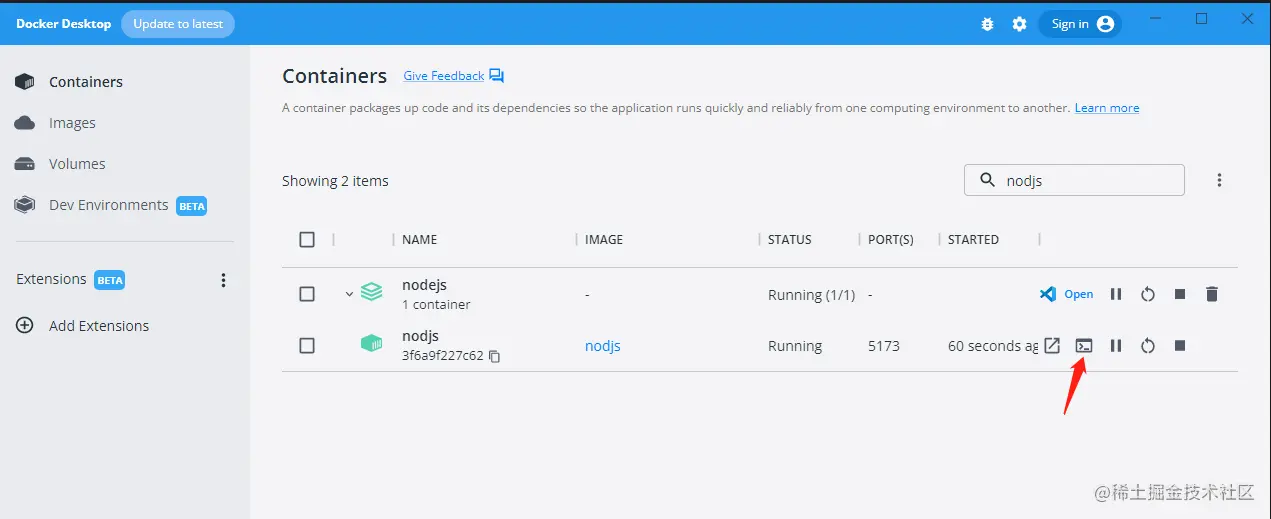Go to Volumes in sidebar
The width and height of the screenshot is (1271, 519).
point(77,164)
